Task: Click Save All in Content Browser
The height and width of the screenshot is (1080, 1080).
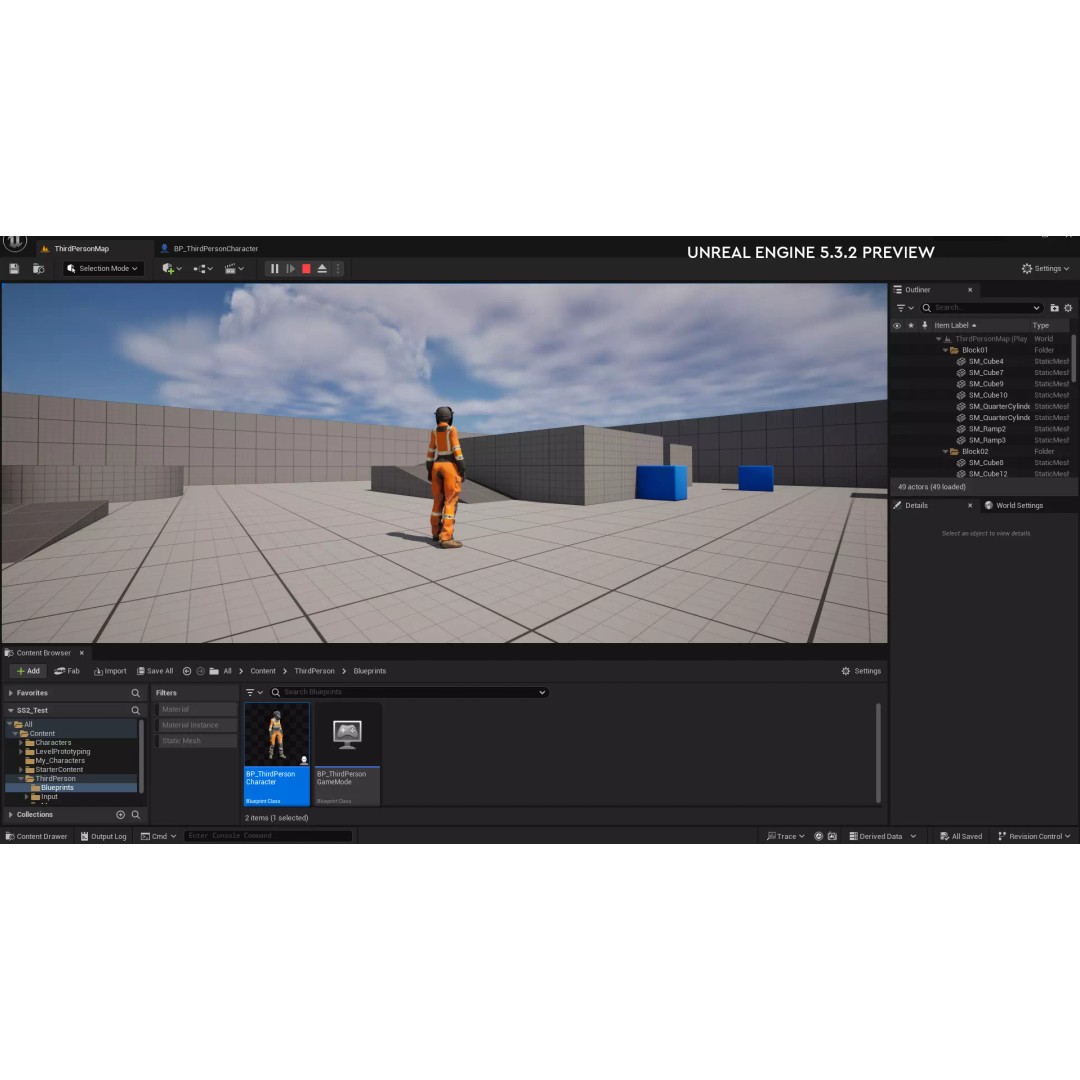Action: click(x=155, y=671)
